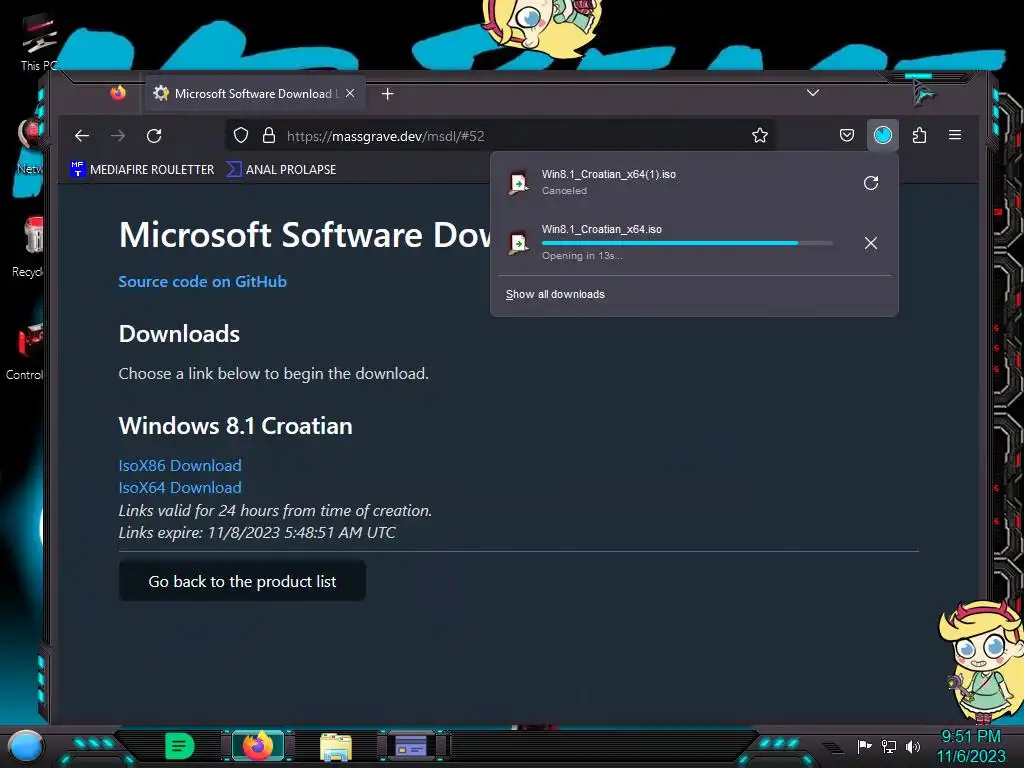Reload the current page

pos(154,136)
